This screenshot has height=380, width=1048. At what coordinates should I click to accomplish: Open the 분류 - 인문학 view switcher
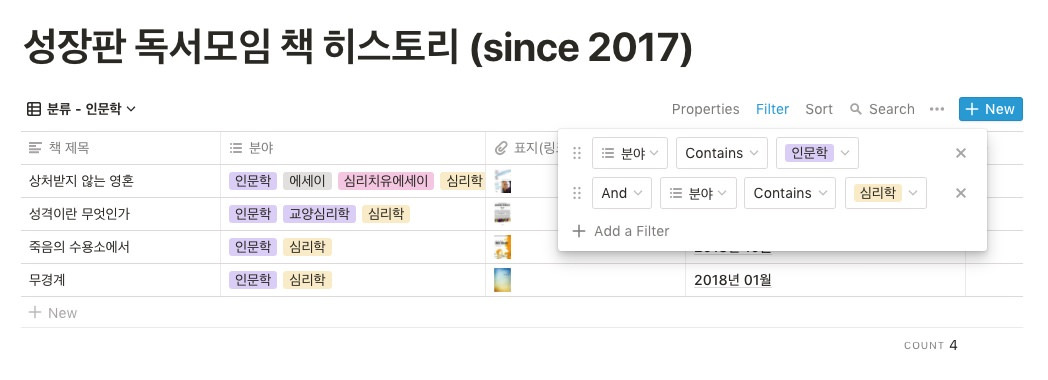(x=81, y=109)
